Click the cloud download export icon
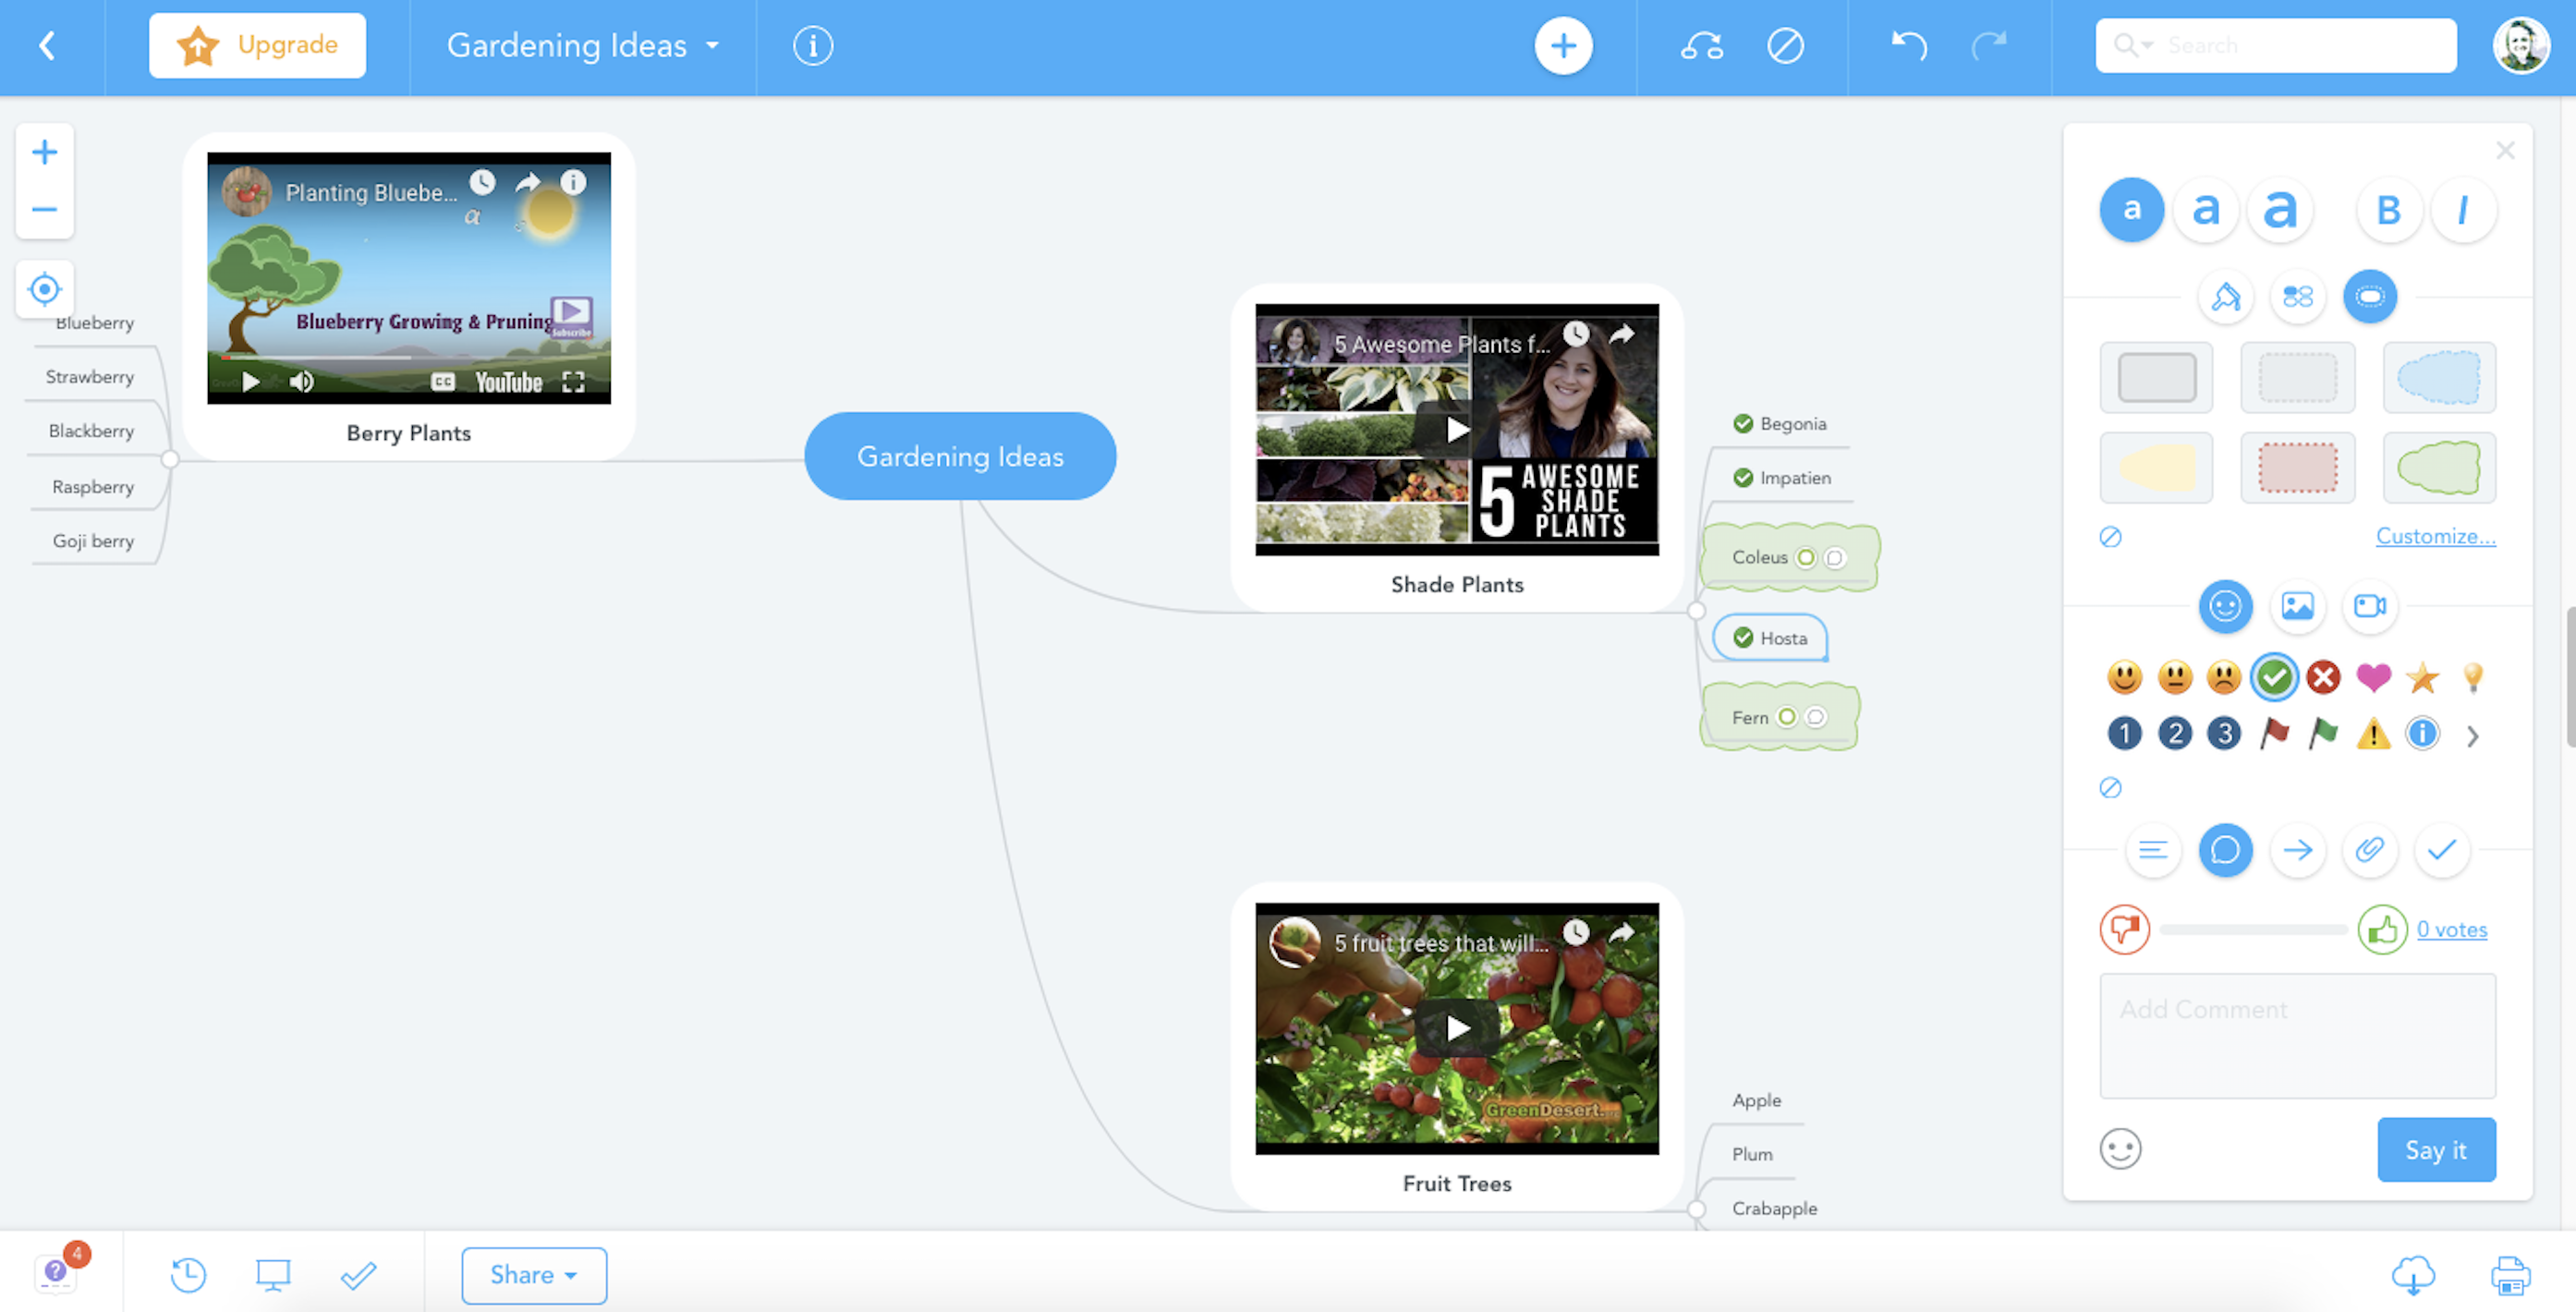This screenshot has height=1312, width=2576. pos(2412,1274)
